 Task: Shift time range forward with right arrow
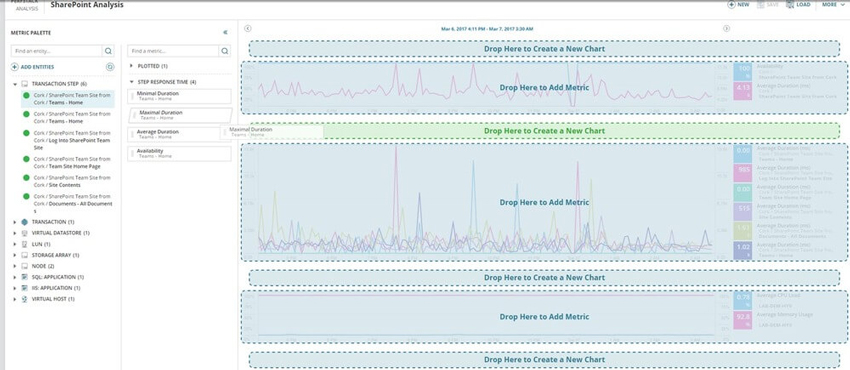click(x=726, y=29)
